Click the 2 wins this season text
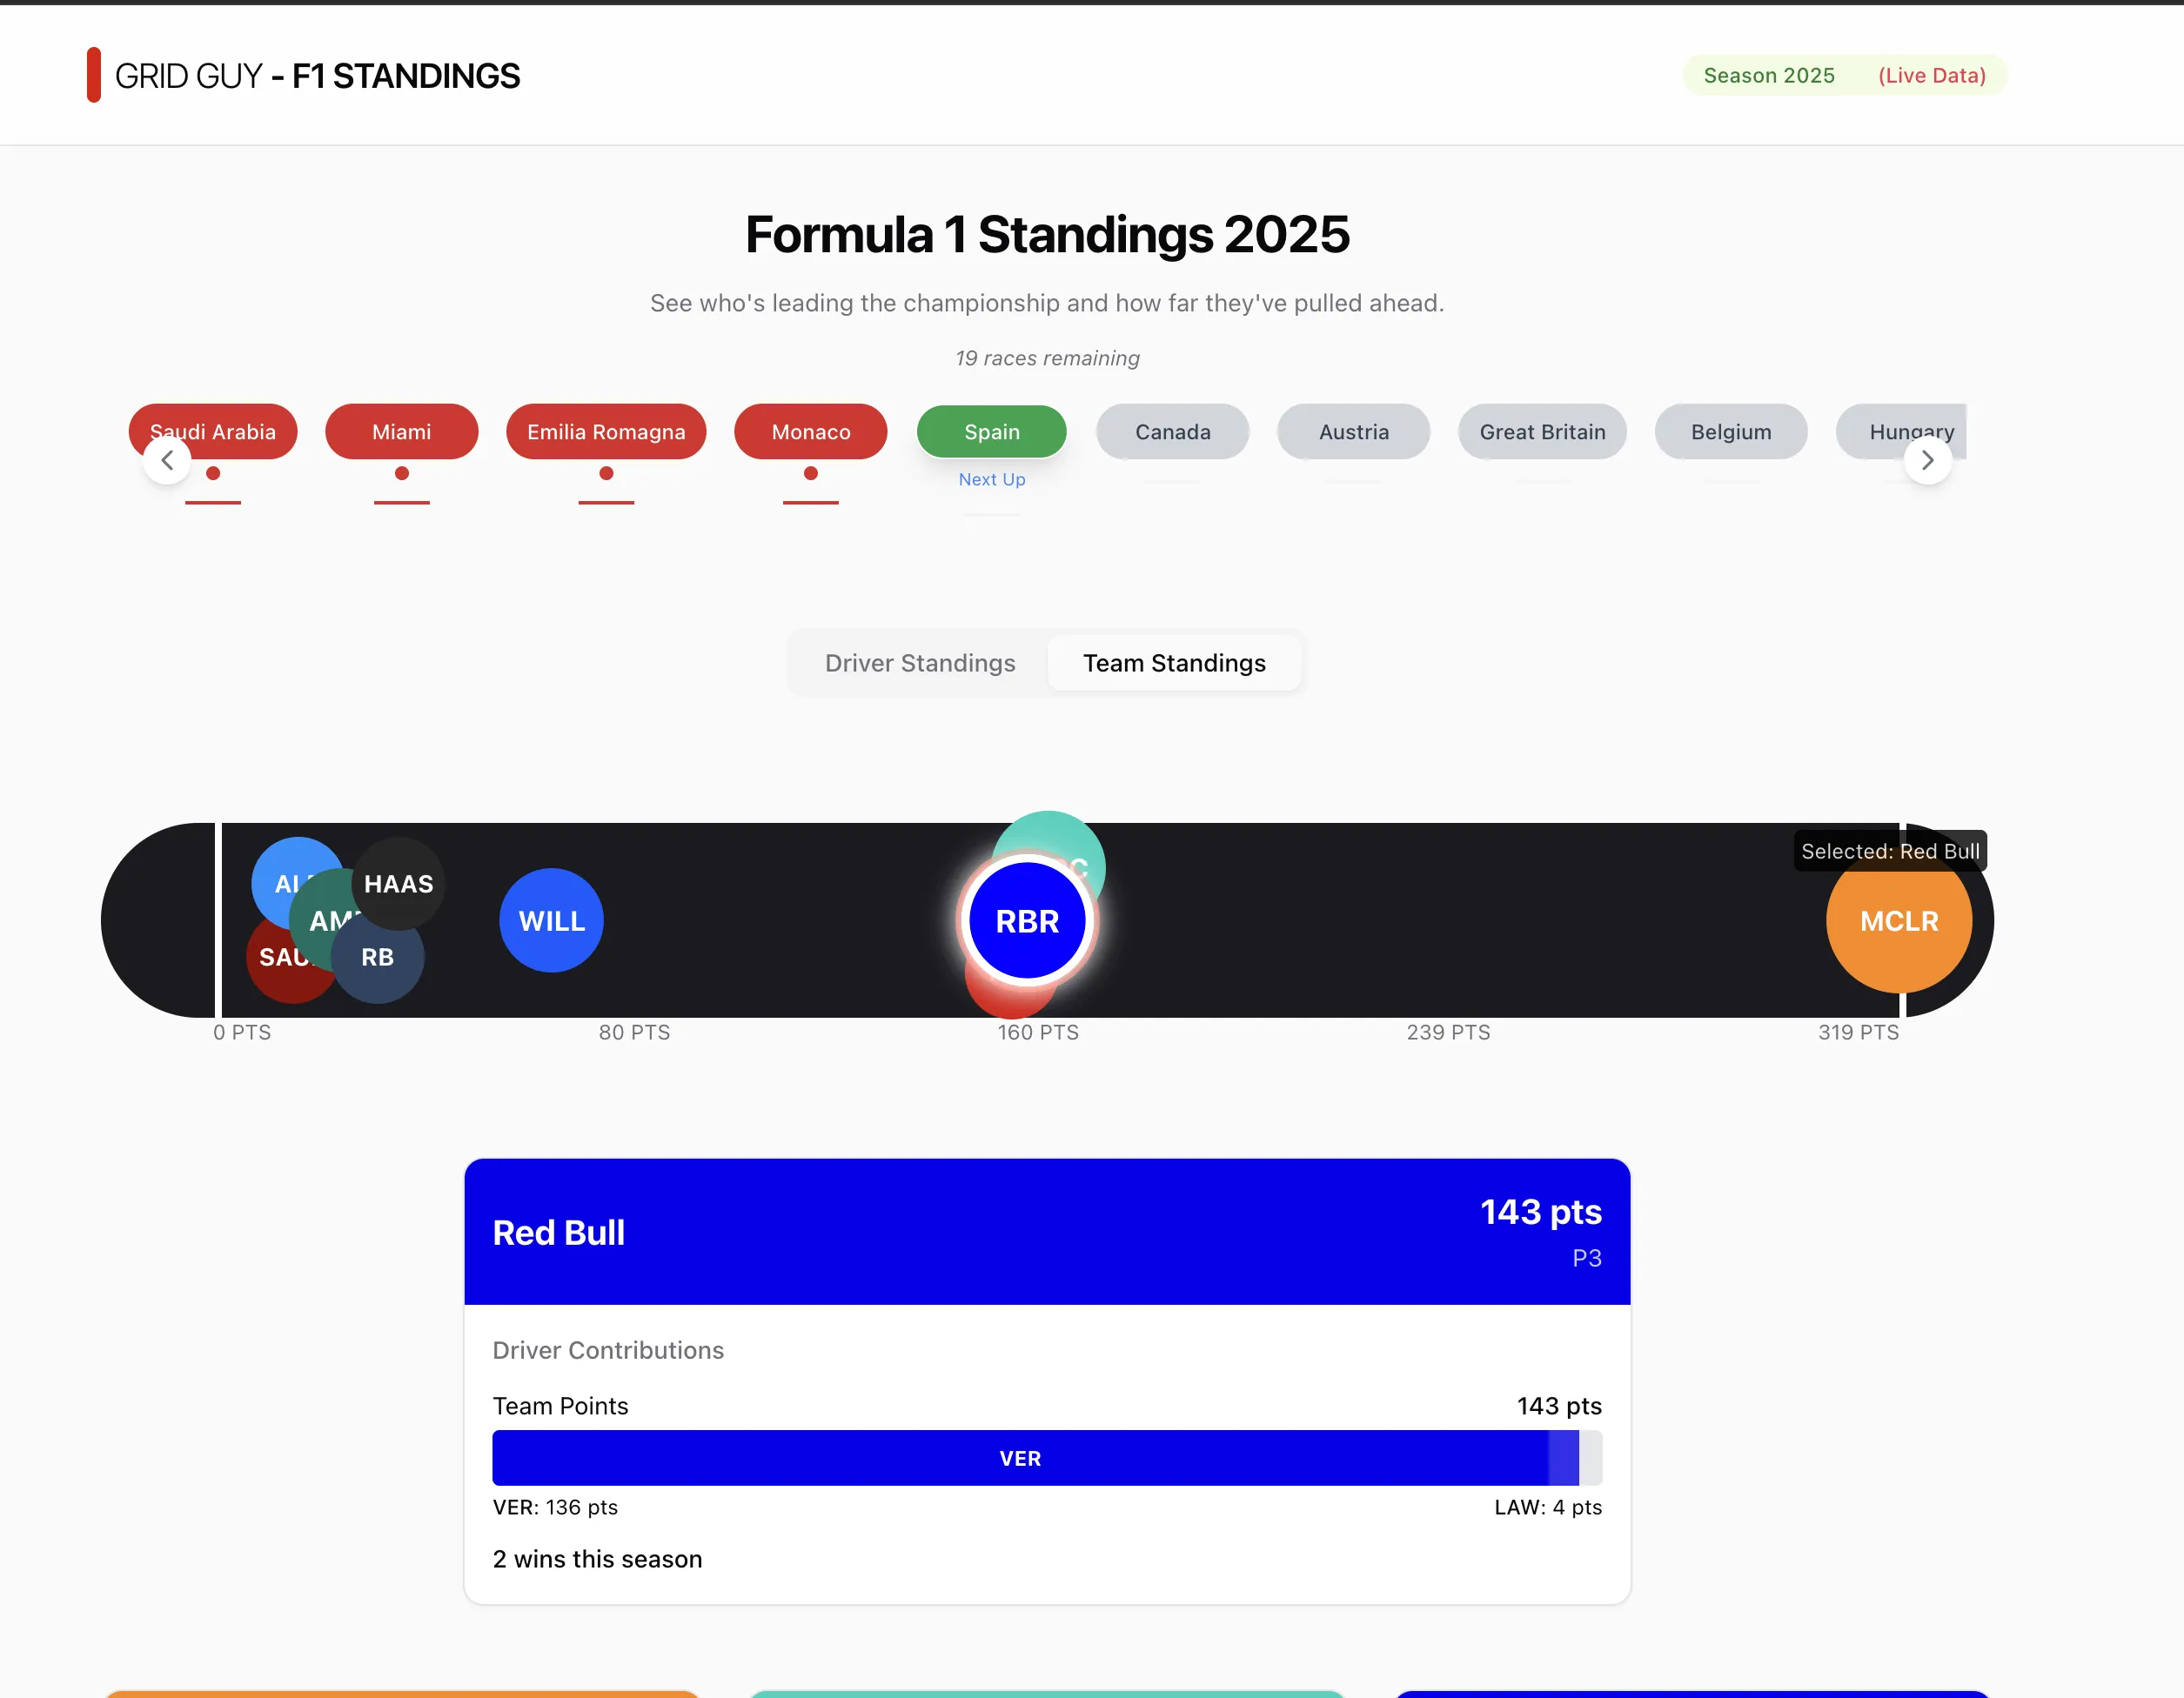The image size is (2184, 1698). pos(598,1559)
